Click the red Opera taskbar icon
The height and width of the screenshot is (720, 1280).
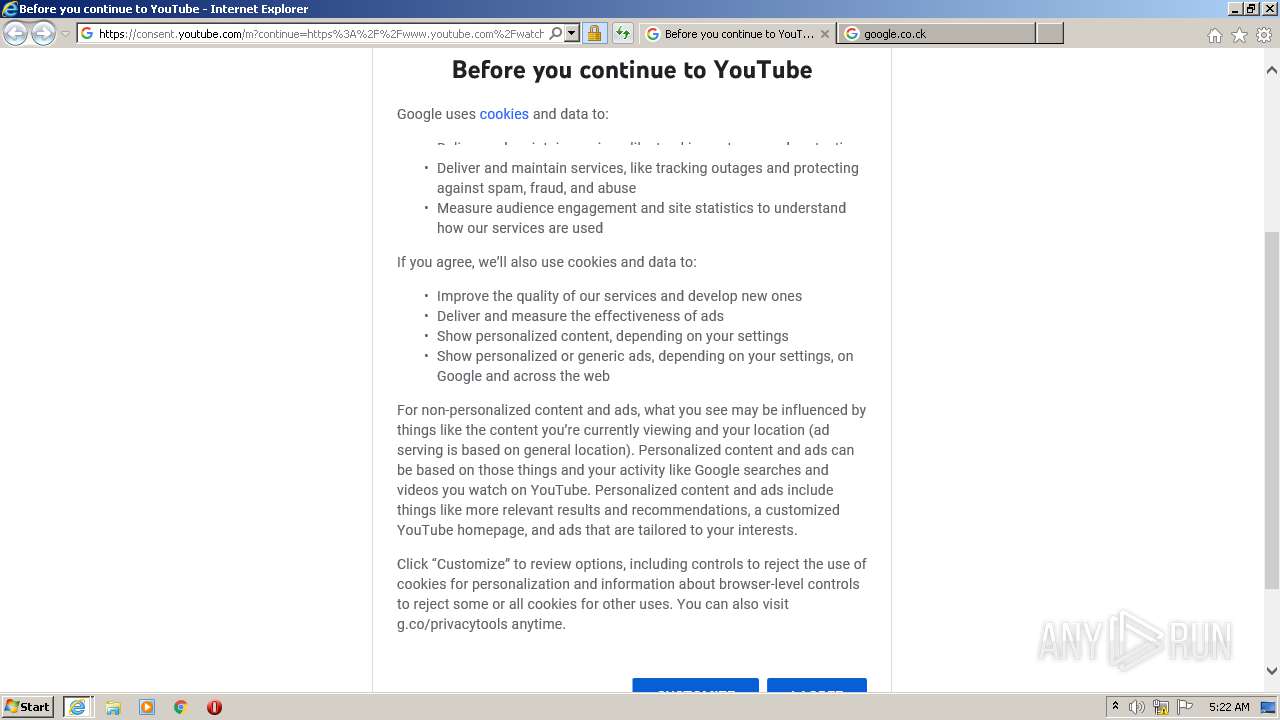(214, 707)
